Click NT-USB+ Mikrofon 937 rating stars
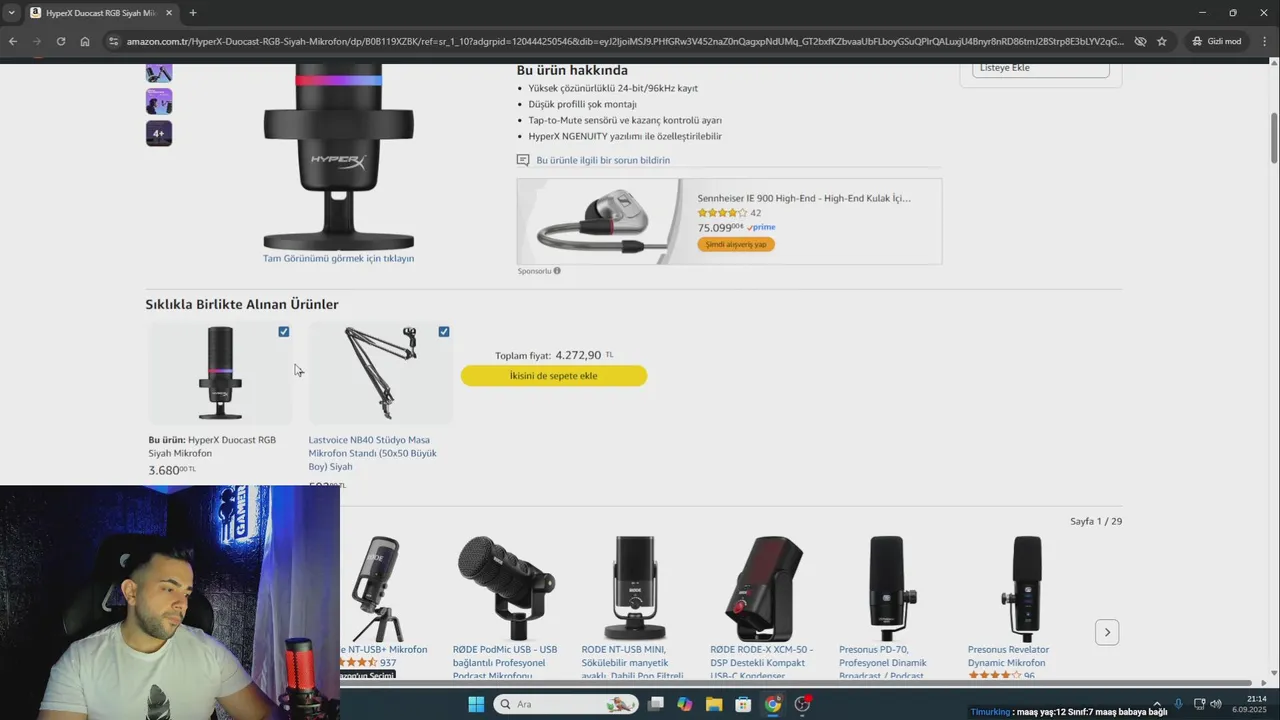Screen dimensions: 1280x720 (x=358, y=663)
